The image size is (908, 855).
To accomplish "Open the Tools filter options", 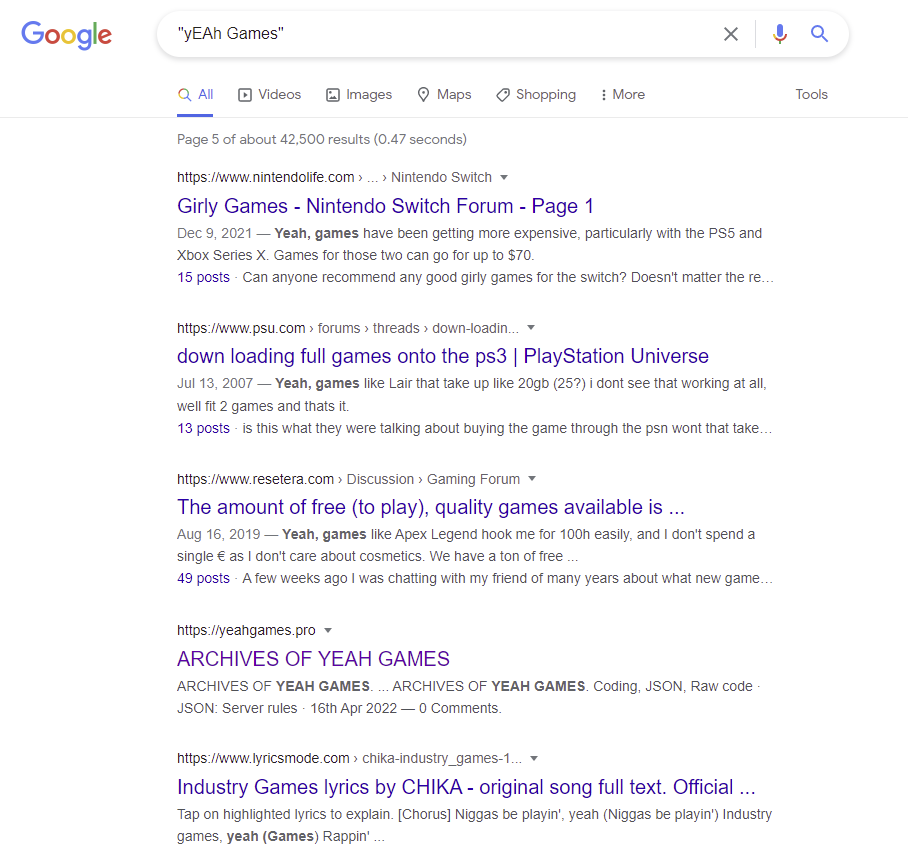I will (x=811, y=95).
